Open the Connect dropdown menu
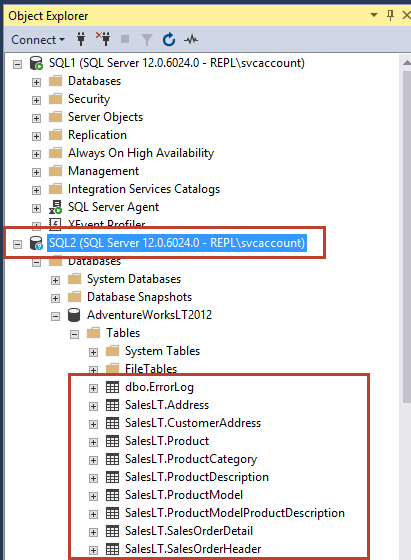Image resolution: width=411 pixels, height=560 pixels. coord(38,39)
